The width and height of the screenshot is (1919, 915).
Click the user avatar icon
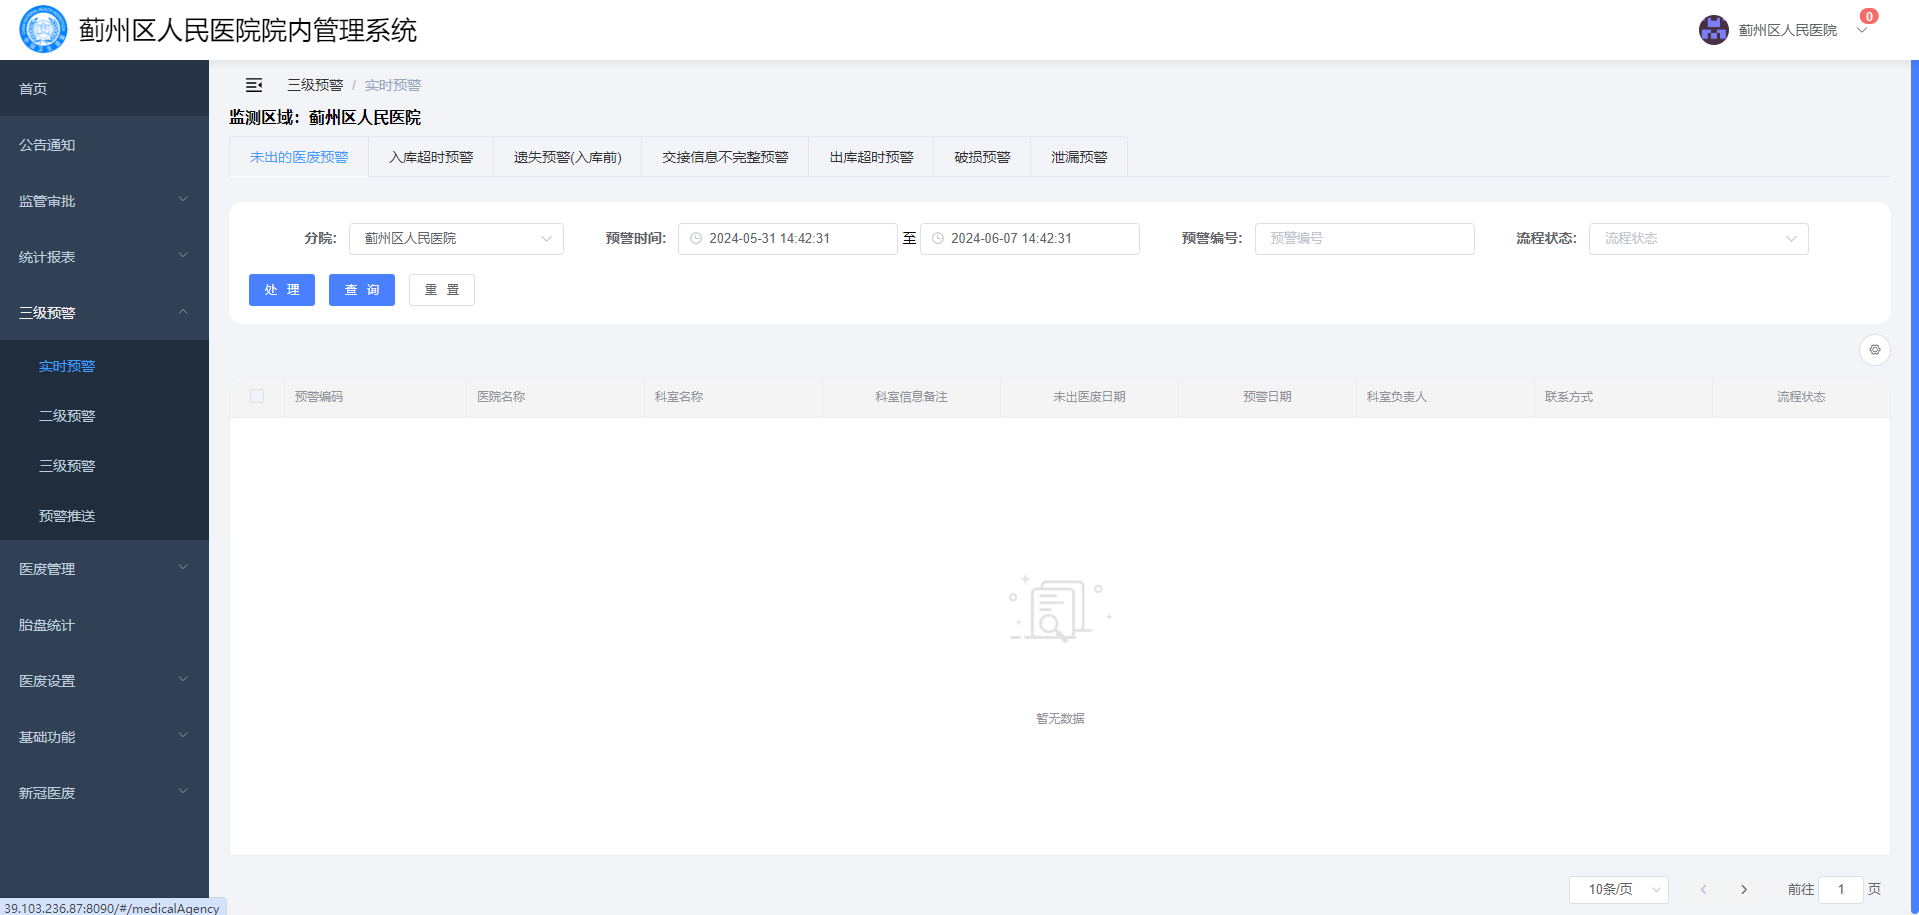(1713, 30)
